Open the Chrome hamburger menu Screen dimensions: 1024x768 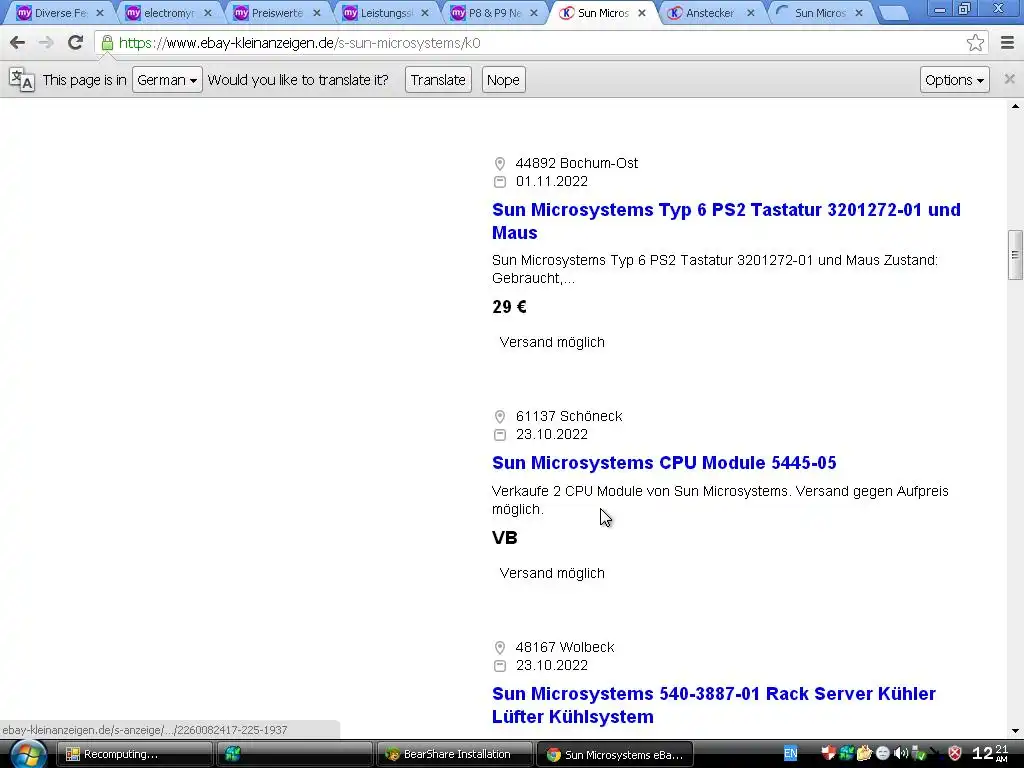(1008, 43)
